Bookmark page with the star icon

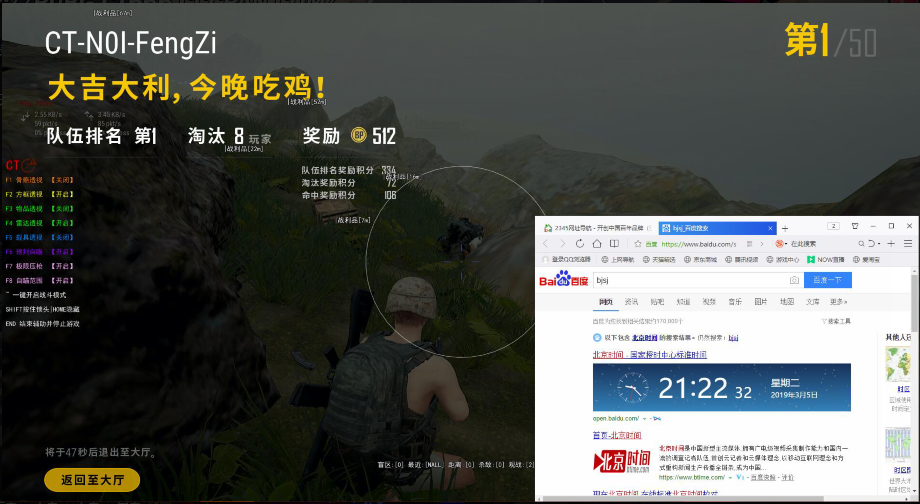[638, 244]
